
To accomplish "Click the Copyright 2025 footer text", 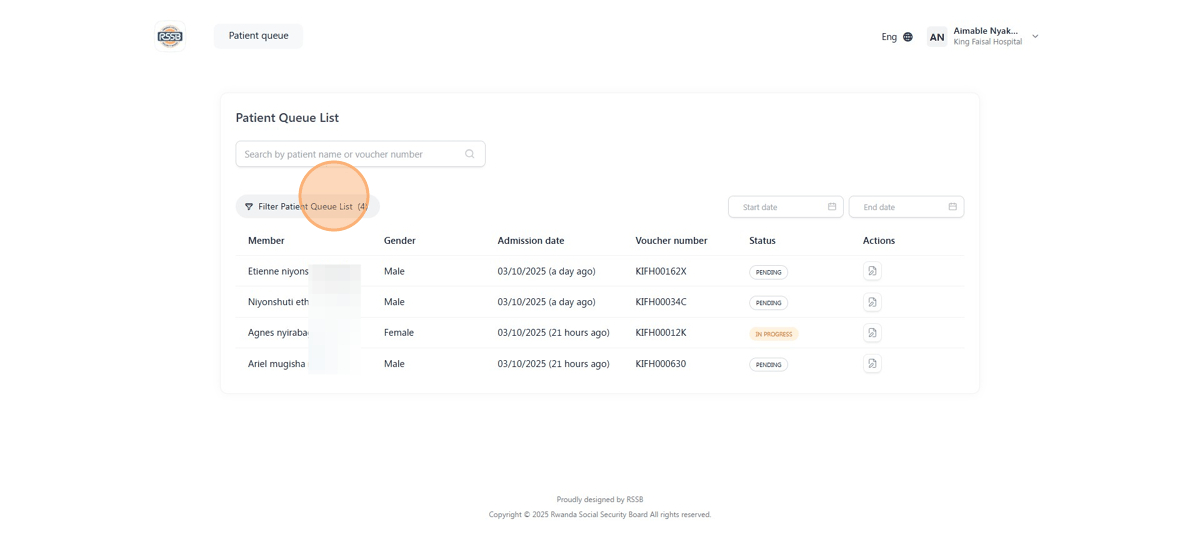I will point(600,515).
